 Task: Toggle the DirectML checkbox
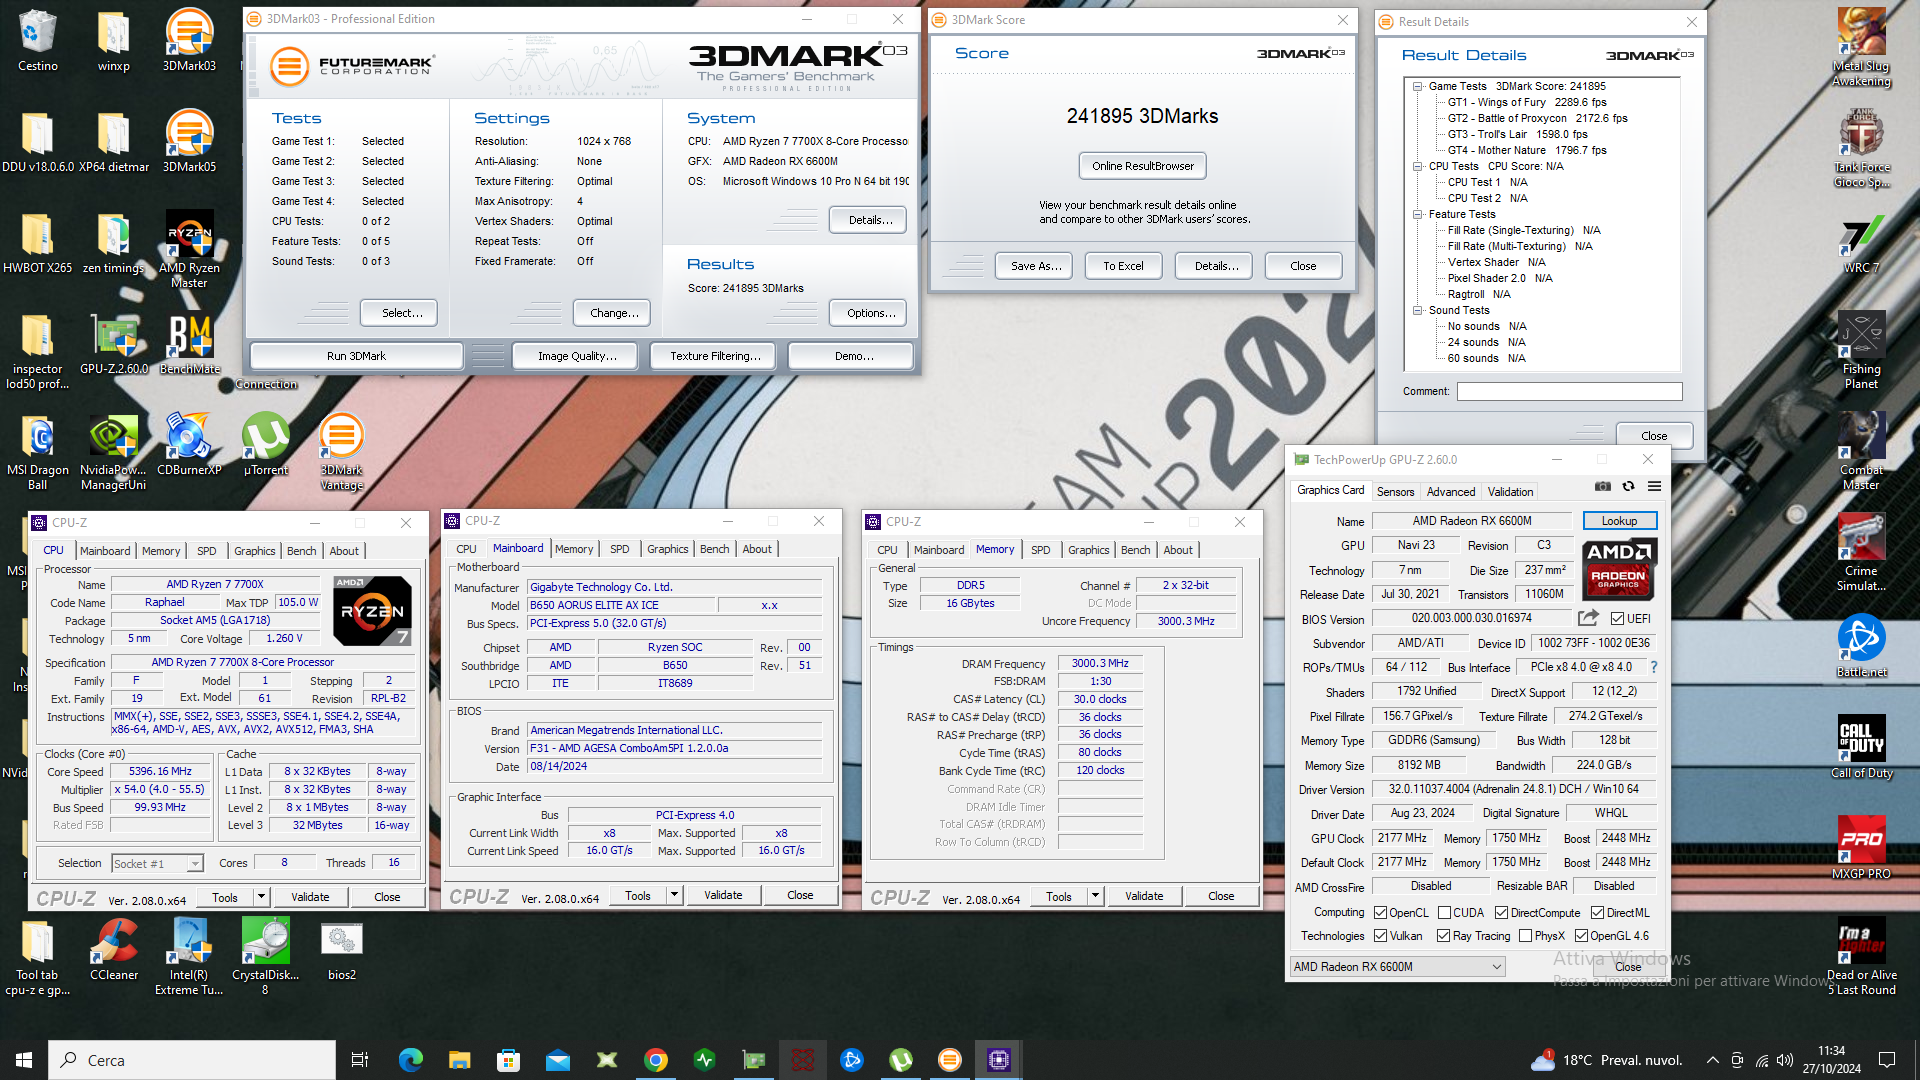1597,913
